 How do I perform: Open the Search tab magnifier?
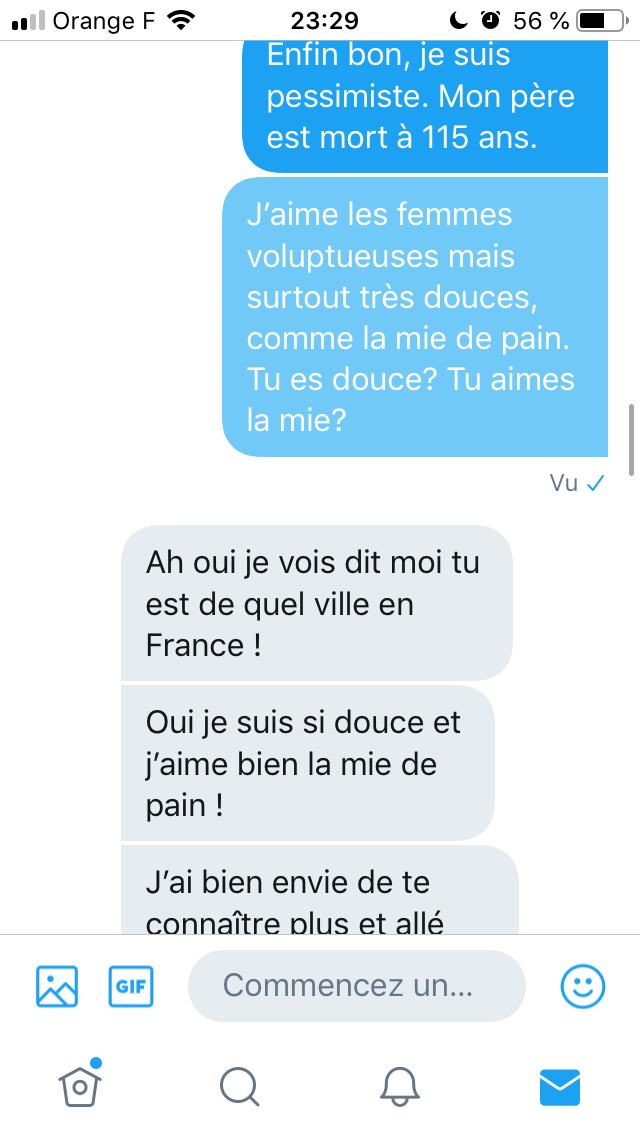coord(239,1087)
